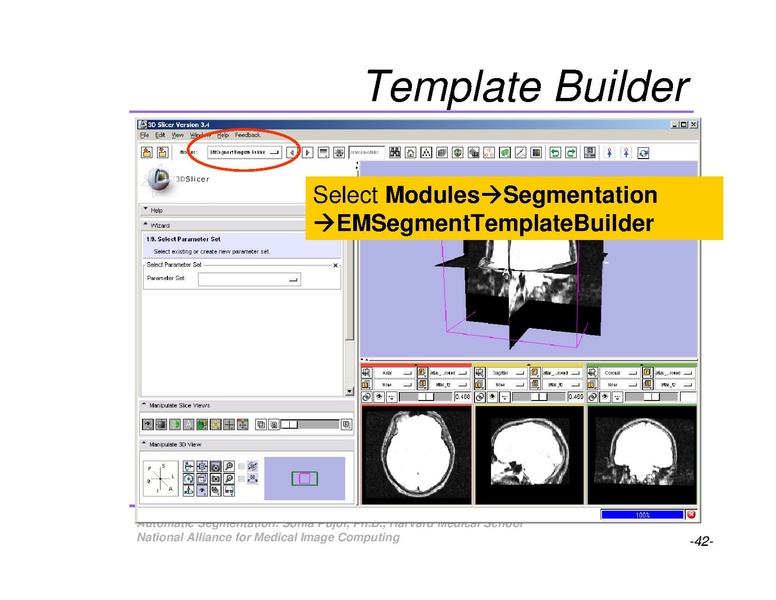Image resolution: width=776 pixels, height=600 pixels.
Task: Go to next module arrow button
Action: click(x=307, y=152)
